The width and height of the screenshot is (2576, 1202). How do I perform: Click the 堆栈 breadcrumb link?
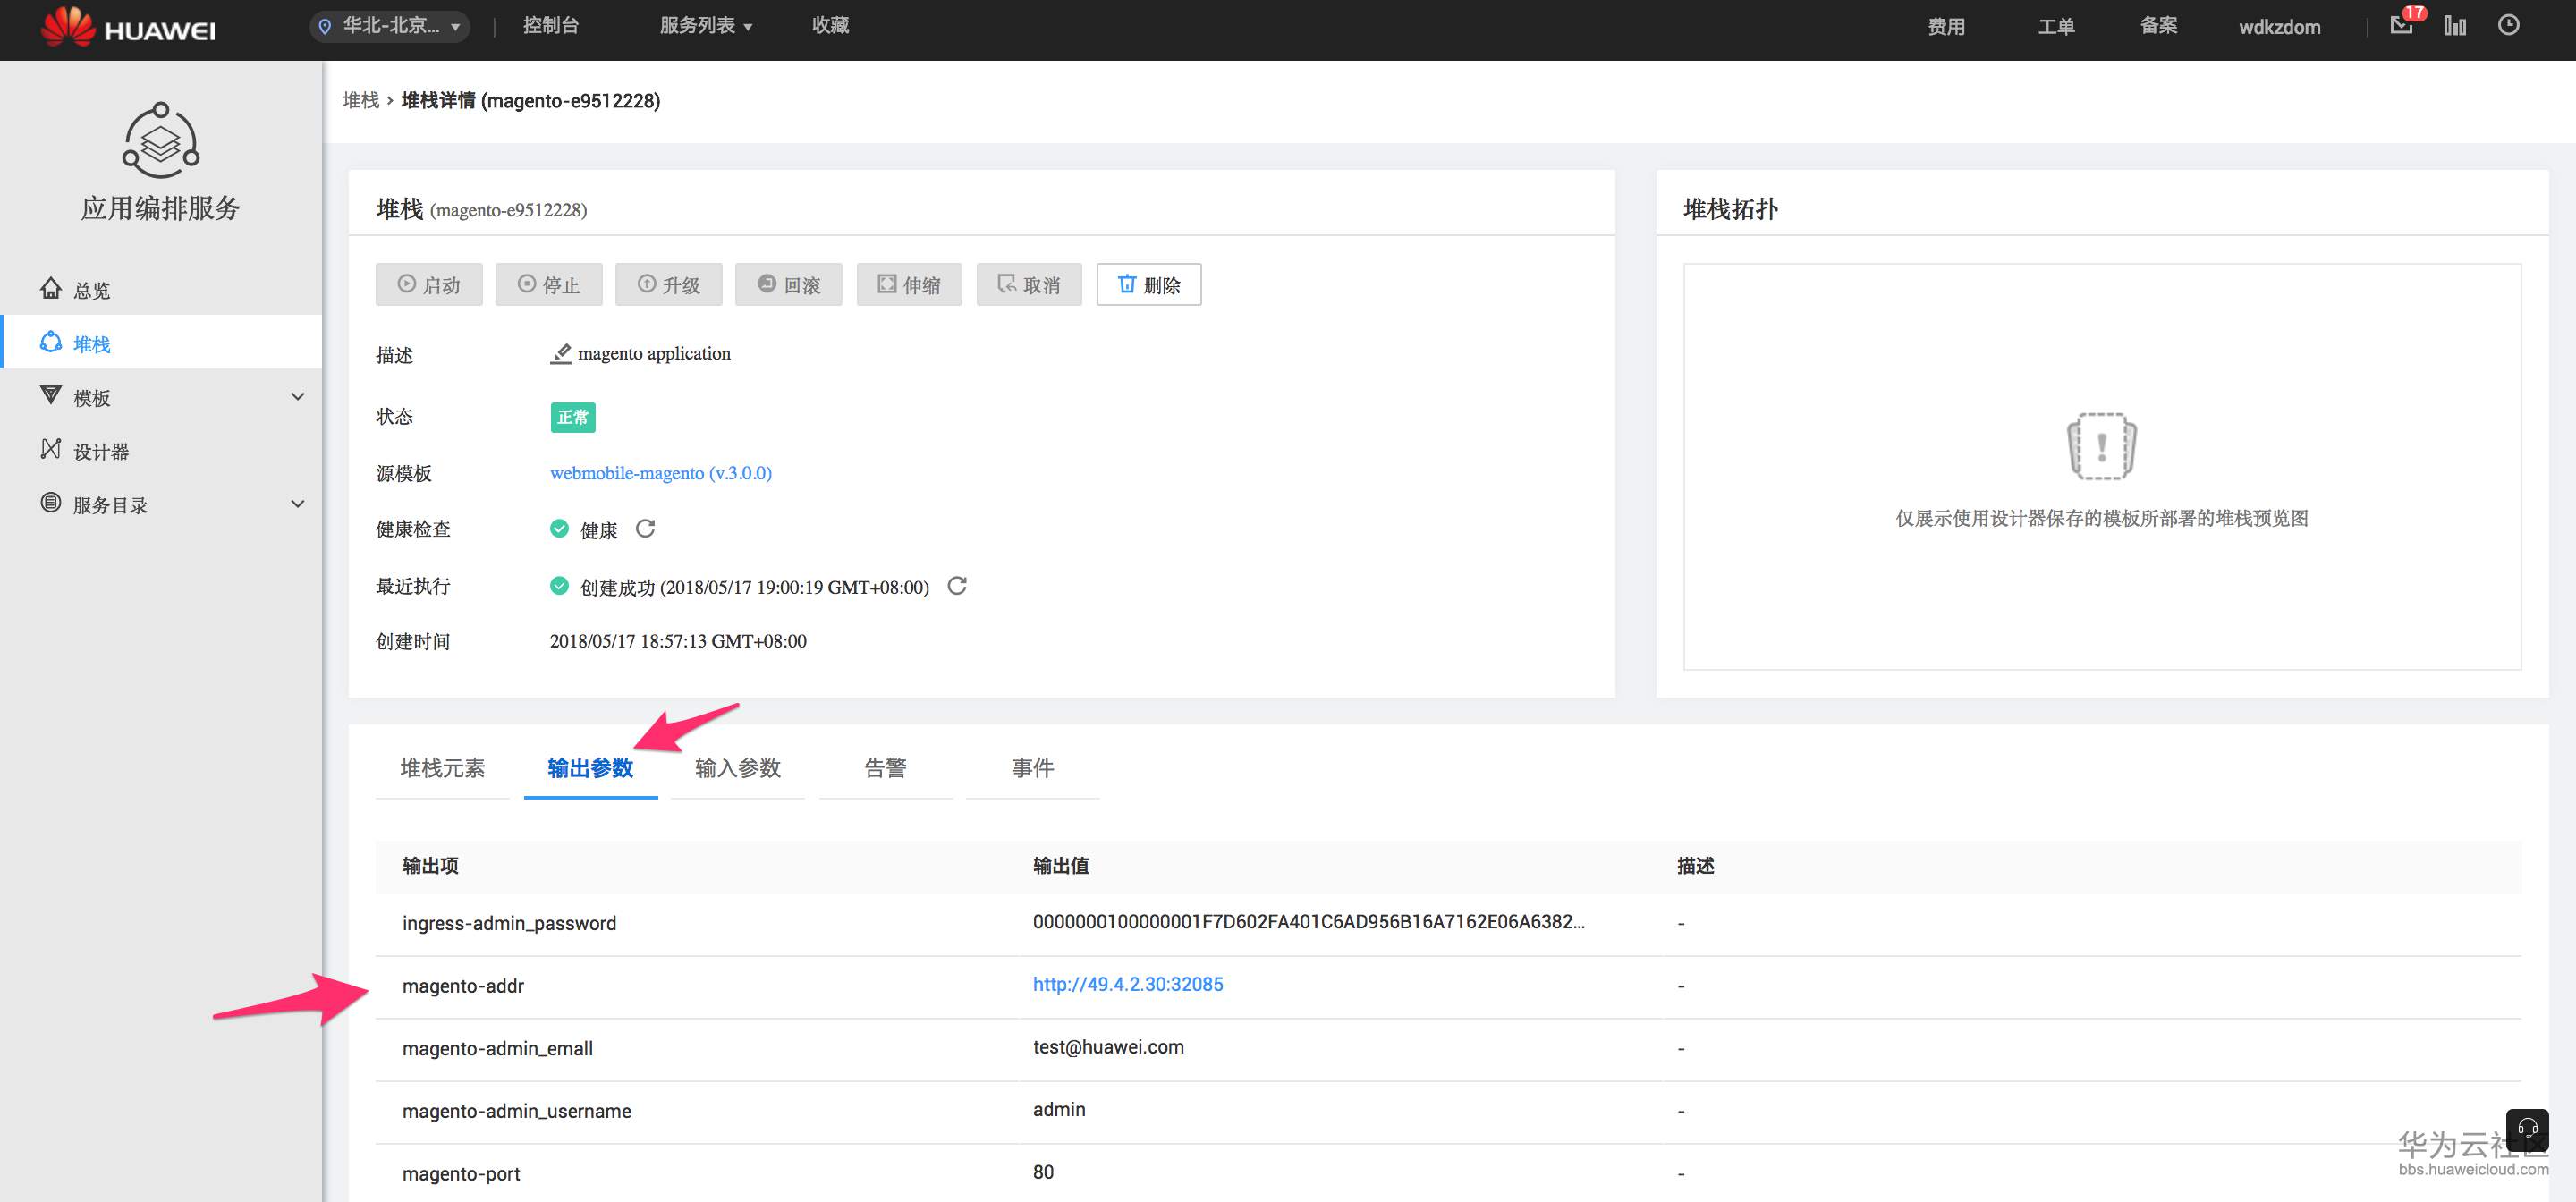(x=360, y=100)
